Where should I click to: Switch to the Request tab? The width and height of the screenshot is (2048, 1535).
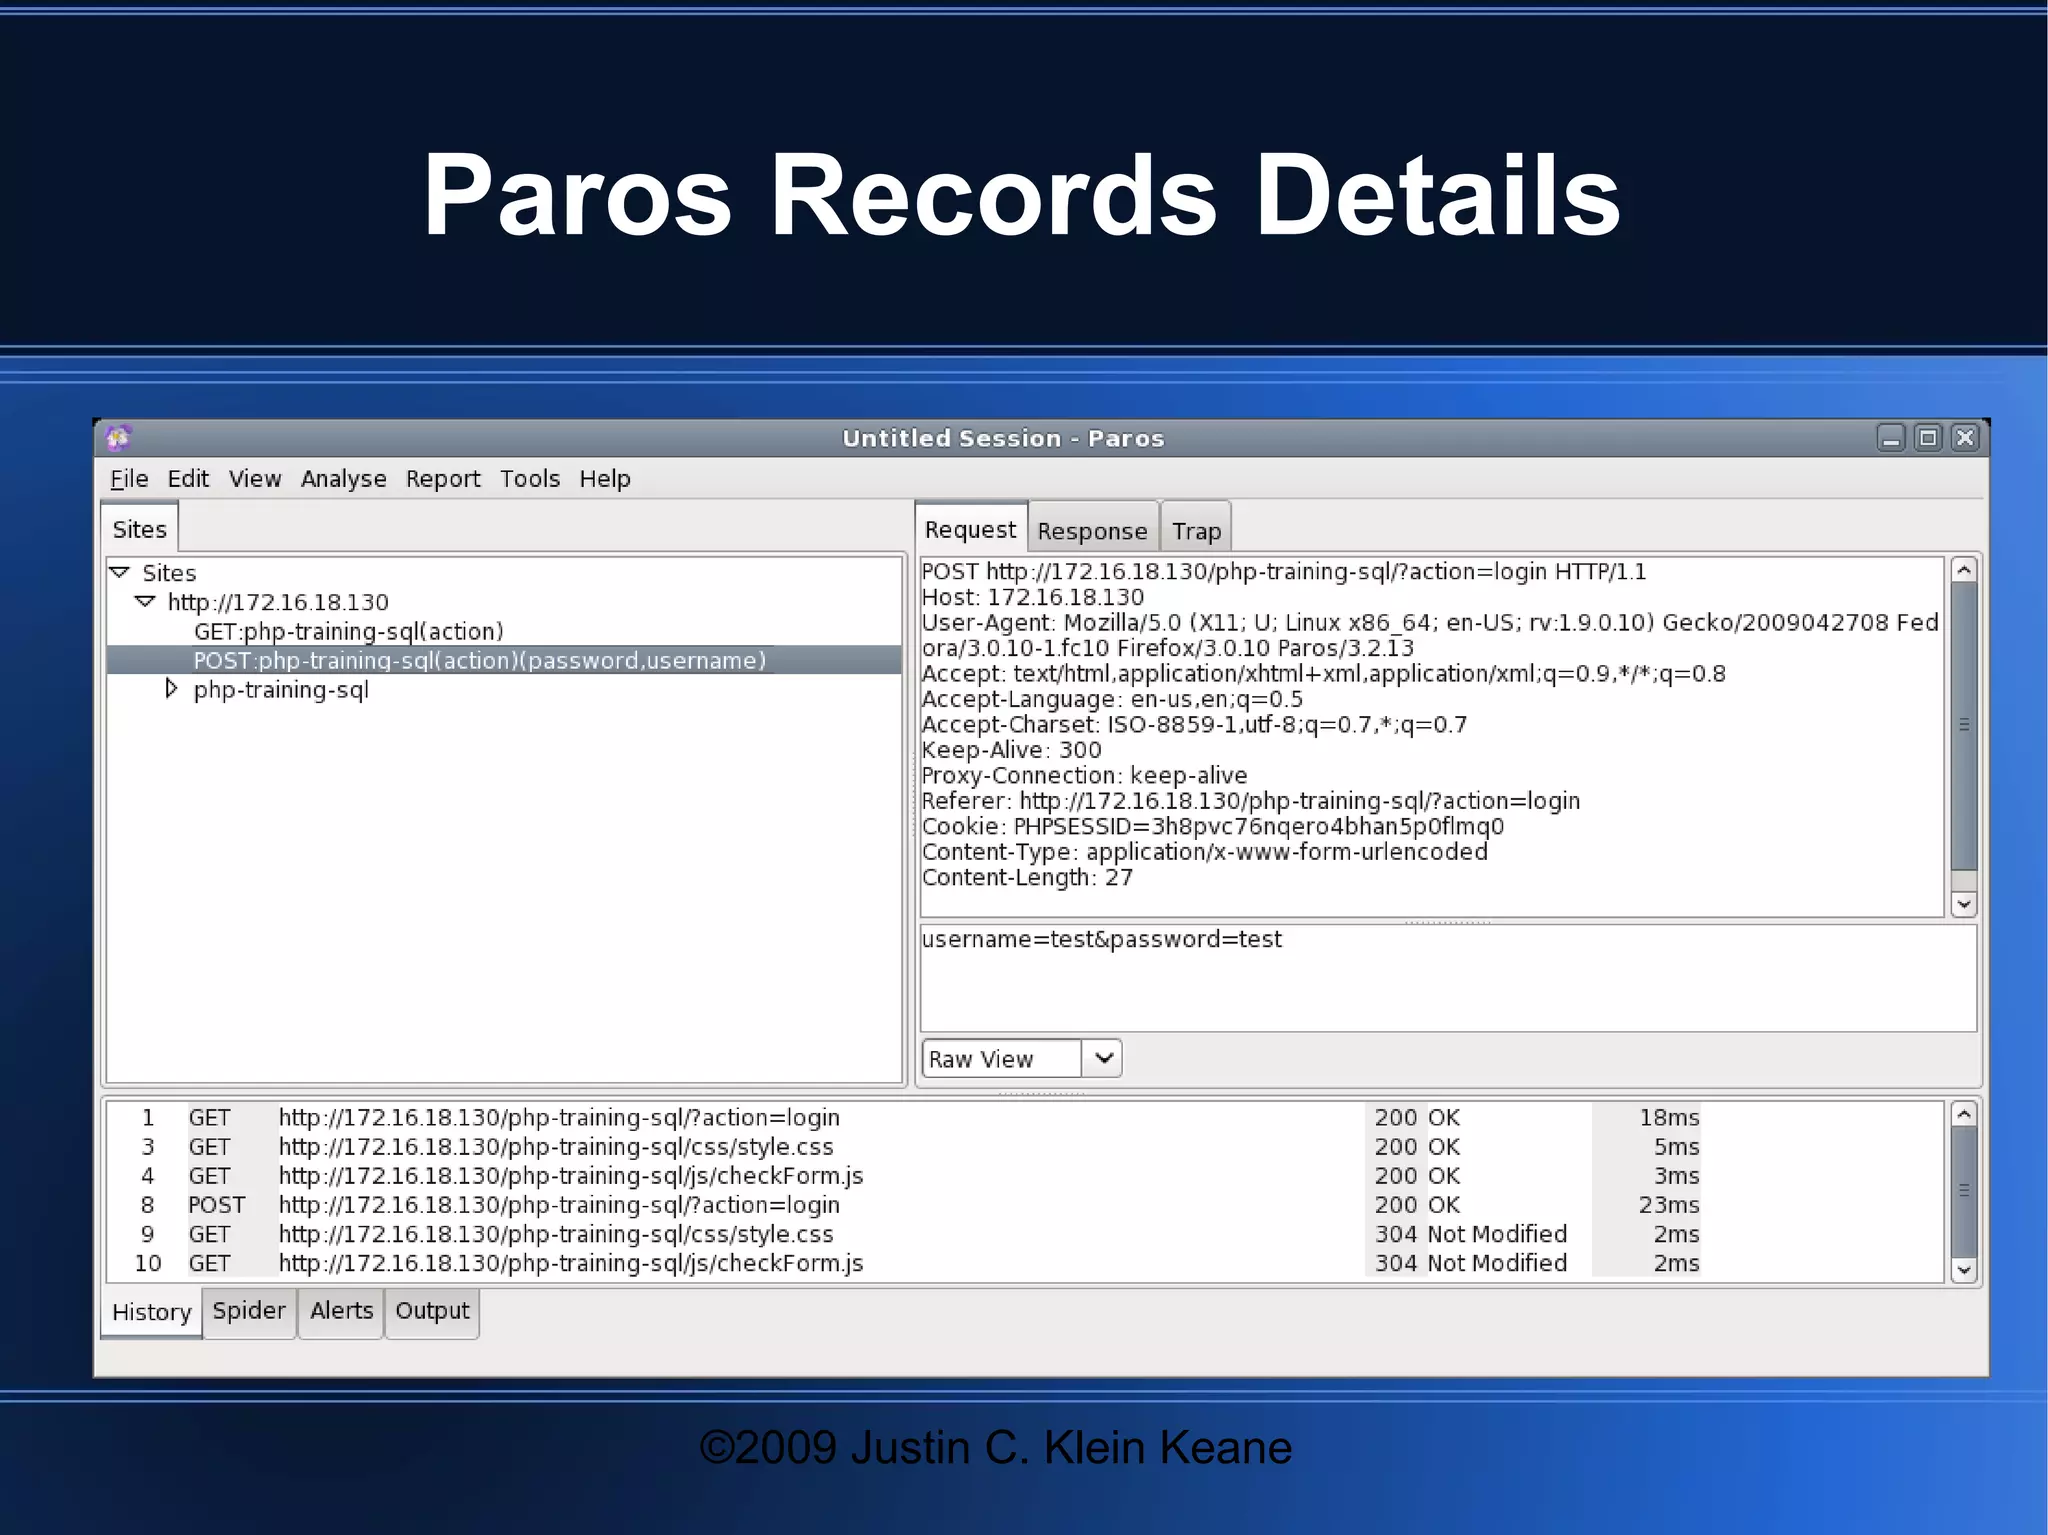[x=970, y=529]
